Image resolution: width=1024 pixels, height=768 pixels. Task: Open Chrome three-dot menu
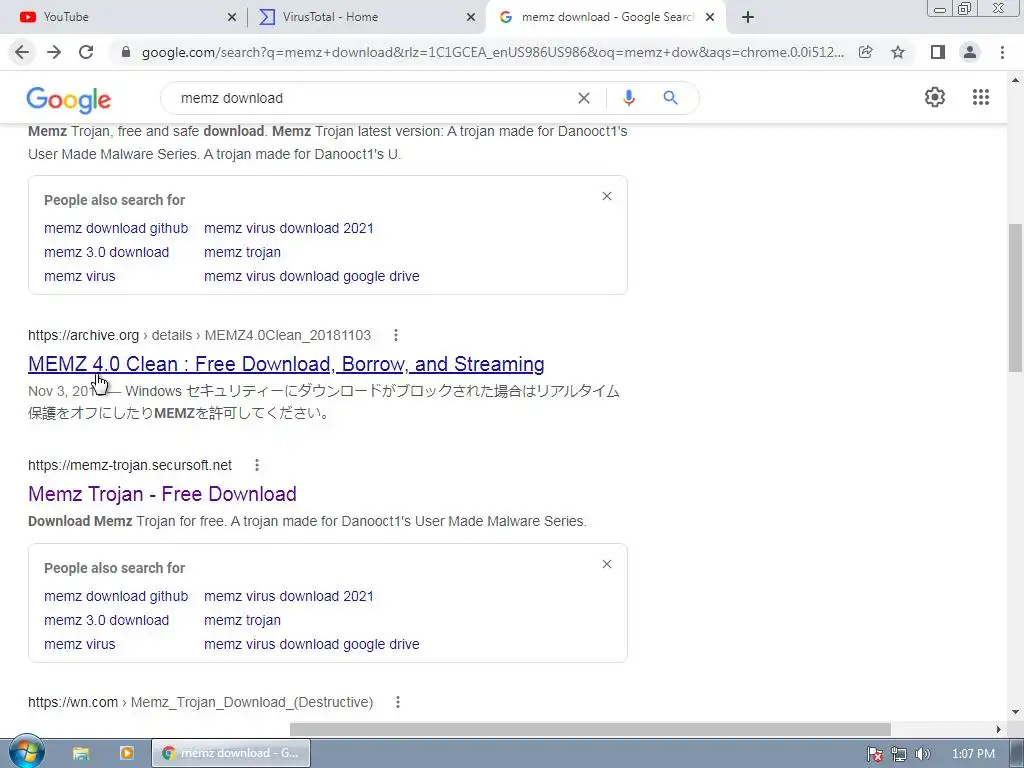tap(1002, 52)
